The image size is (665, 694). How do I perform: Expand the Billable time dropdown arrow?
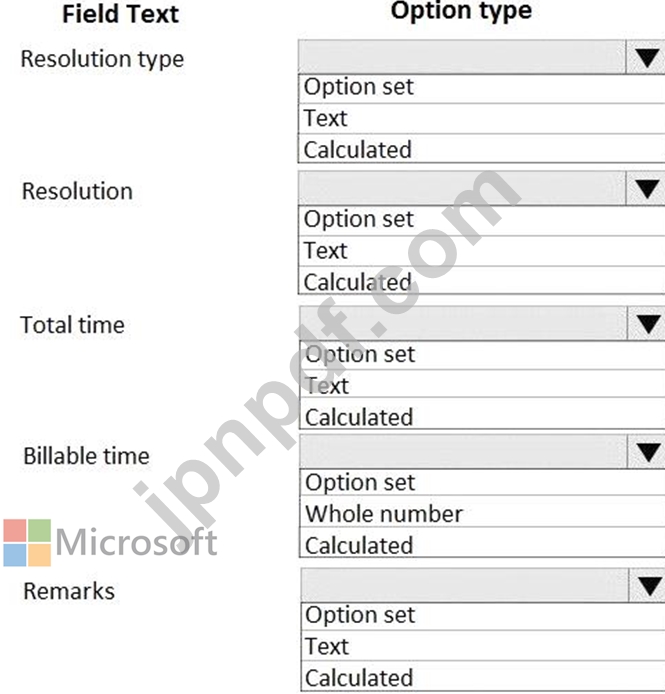tap(646, 452)
